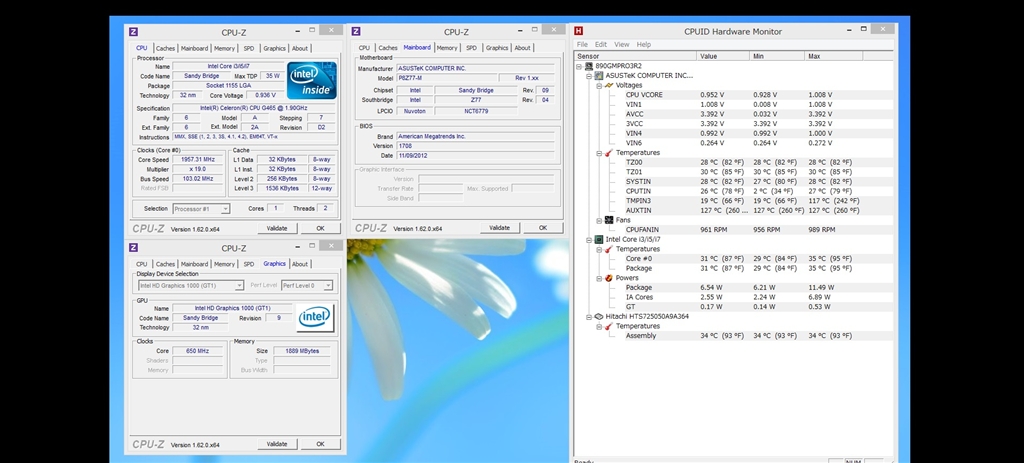The height and width of the screenshot is (463, 1024).
Task: Click the Min column header
Action: point(777,56)
